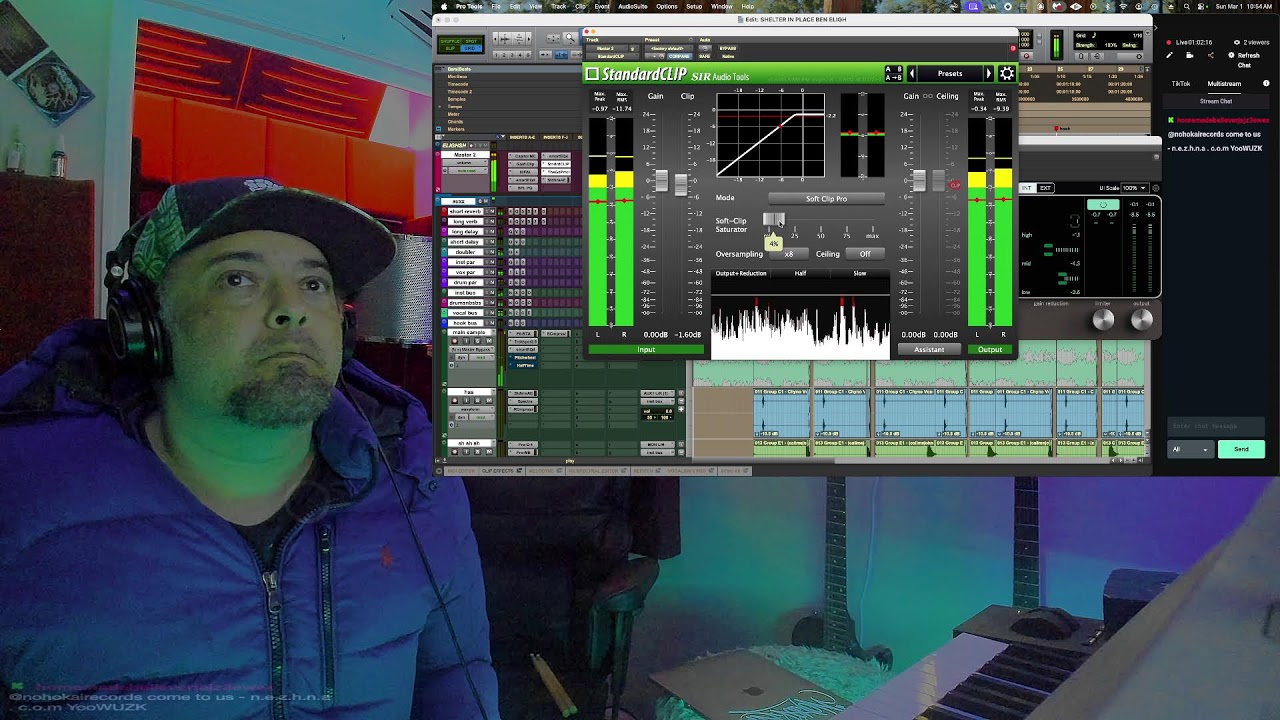Click the Apple menu icon

(444, 6)
